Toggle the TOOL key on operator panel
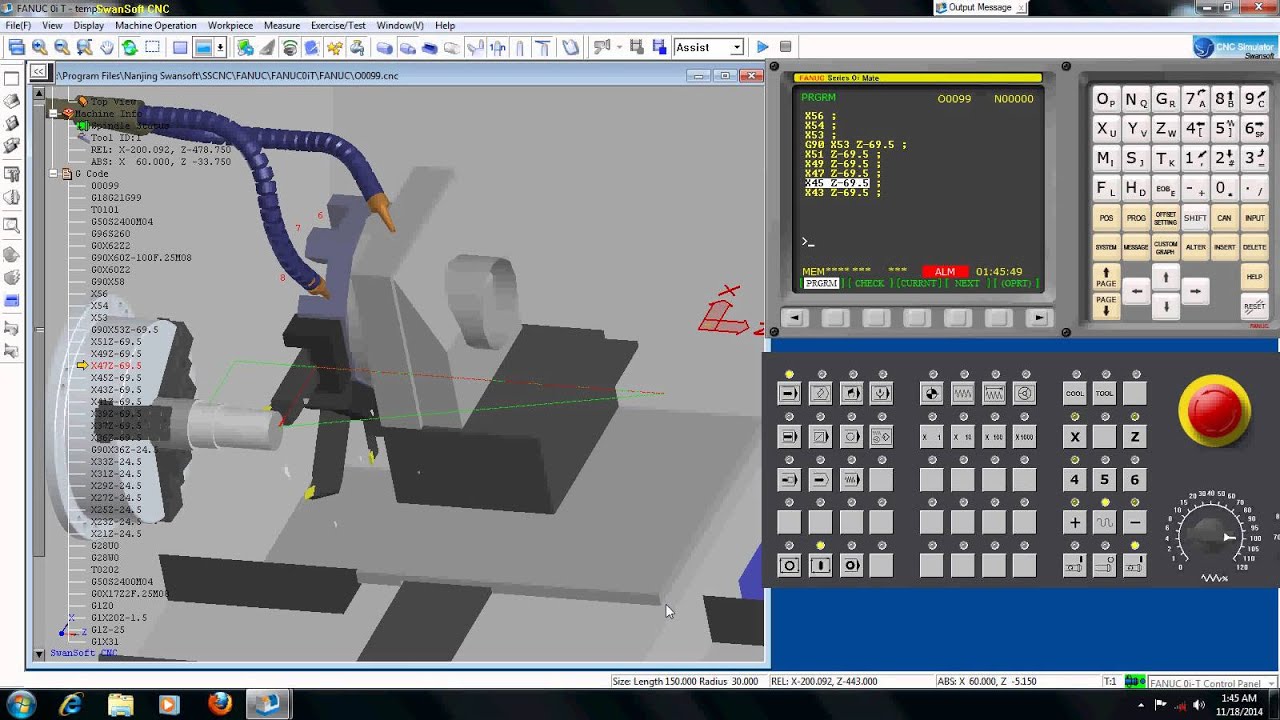The image size is (1280, 720). tap(1105, 394)
